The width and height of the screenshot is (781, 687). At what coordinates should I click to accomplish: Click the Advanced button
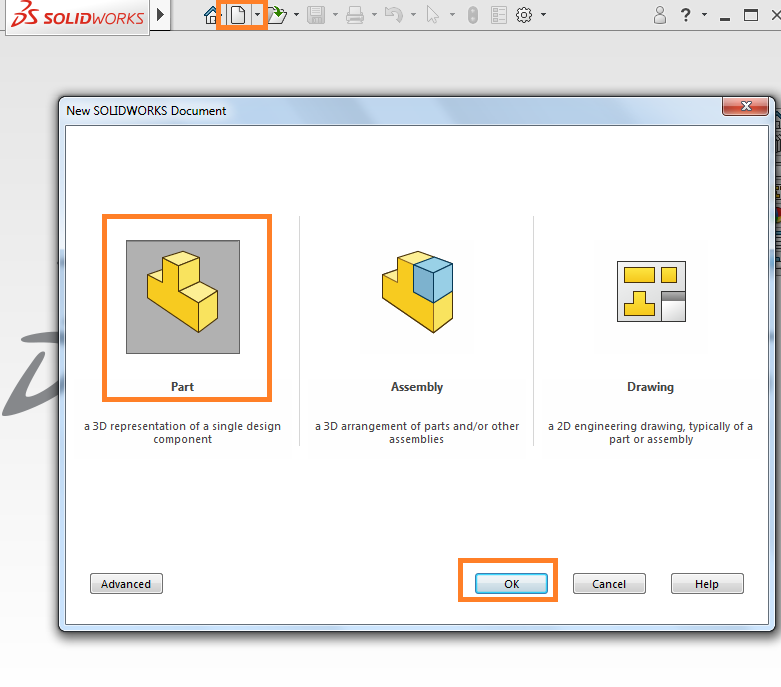[126, 584]
